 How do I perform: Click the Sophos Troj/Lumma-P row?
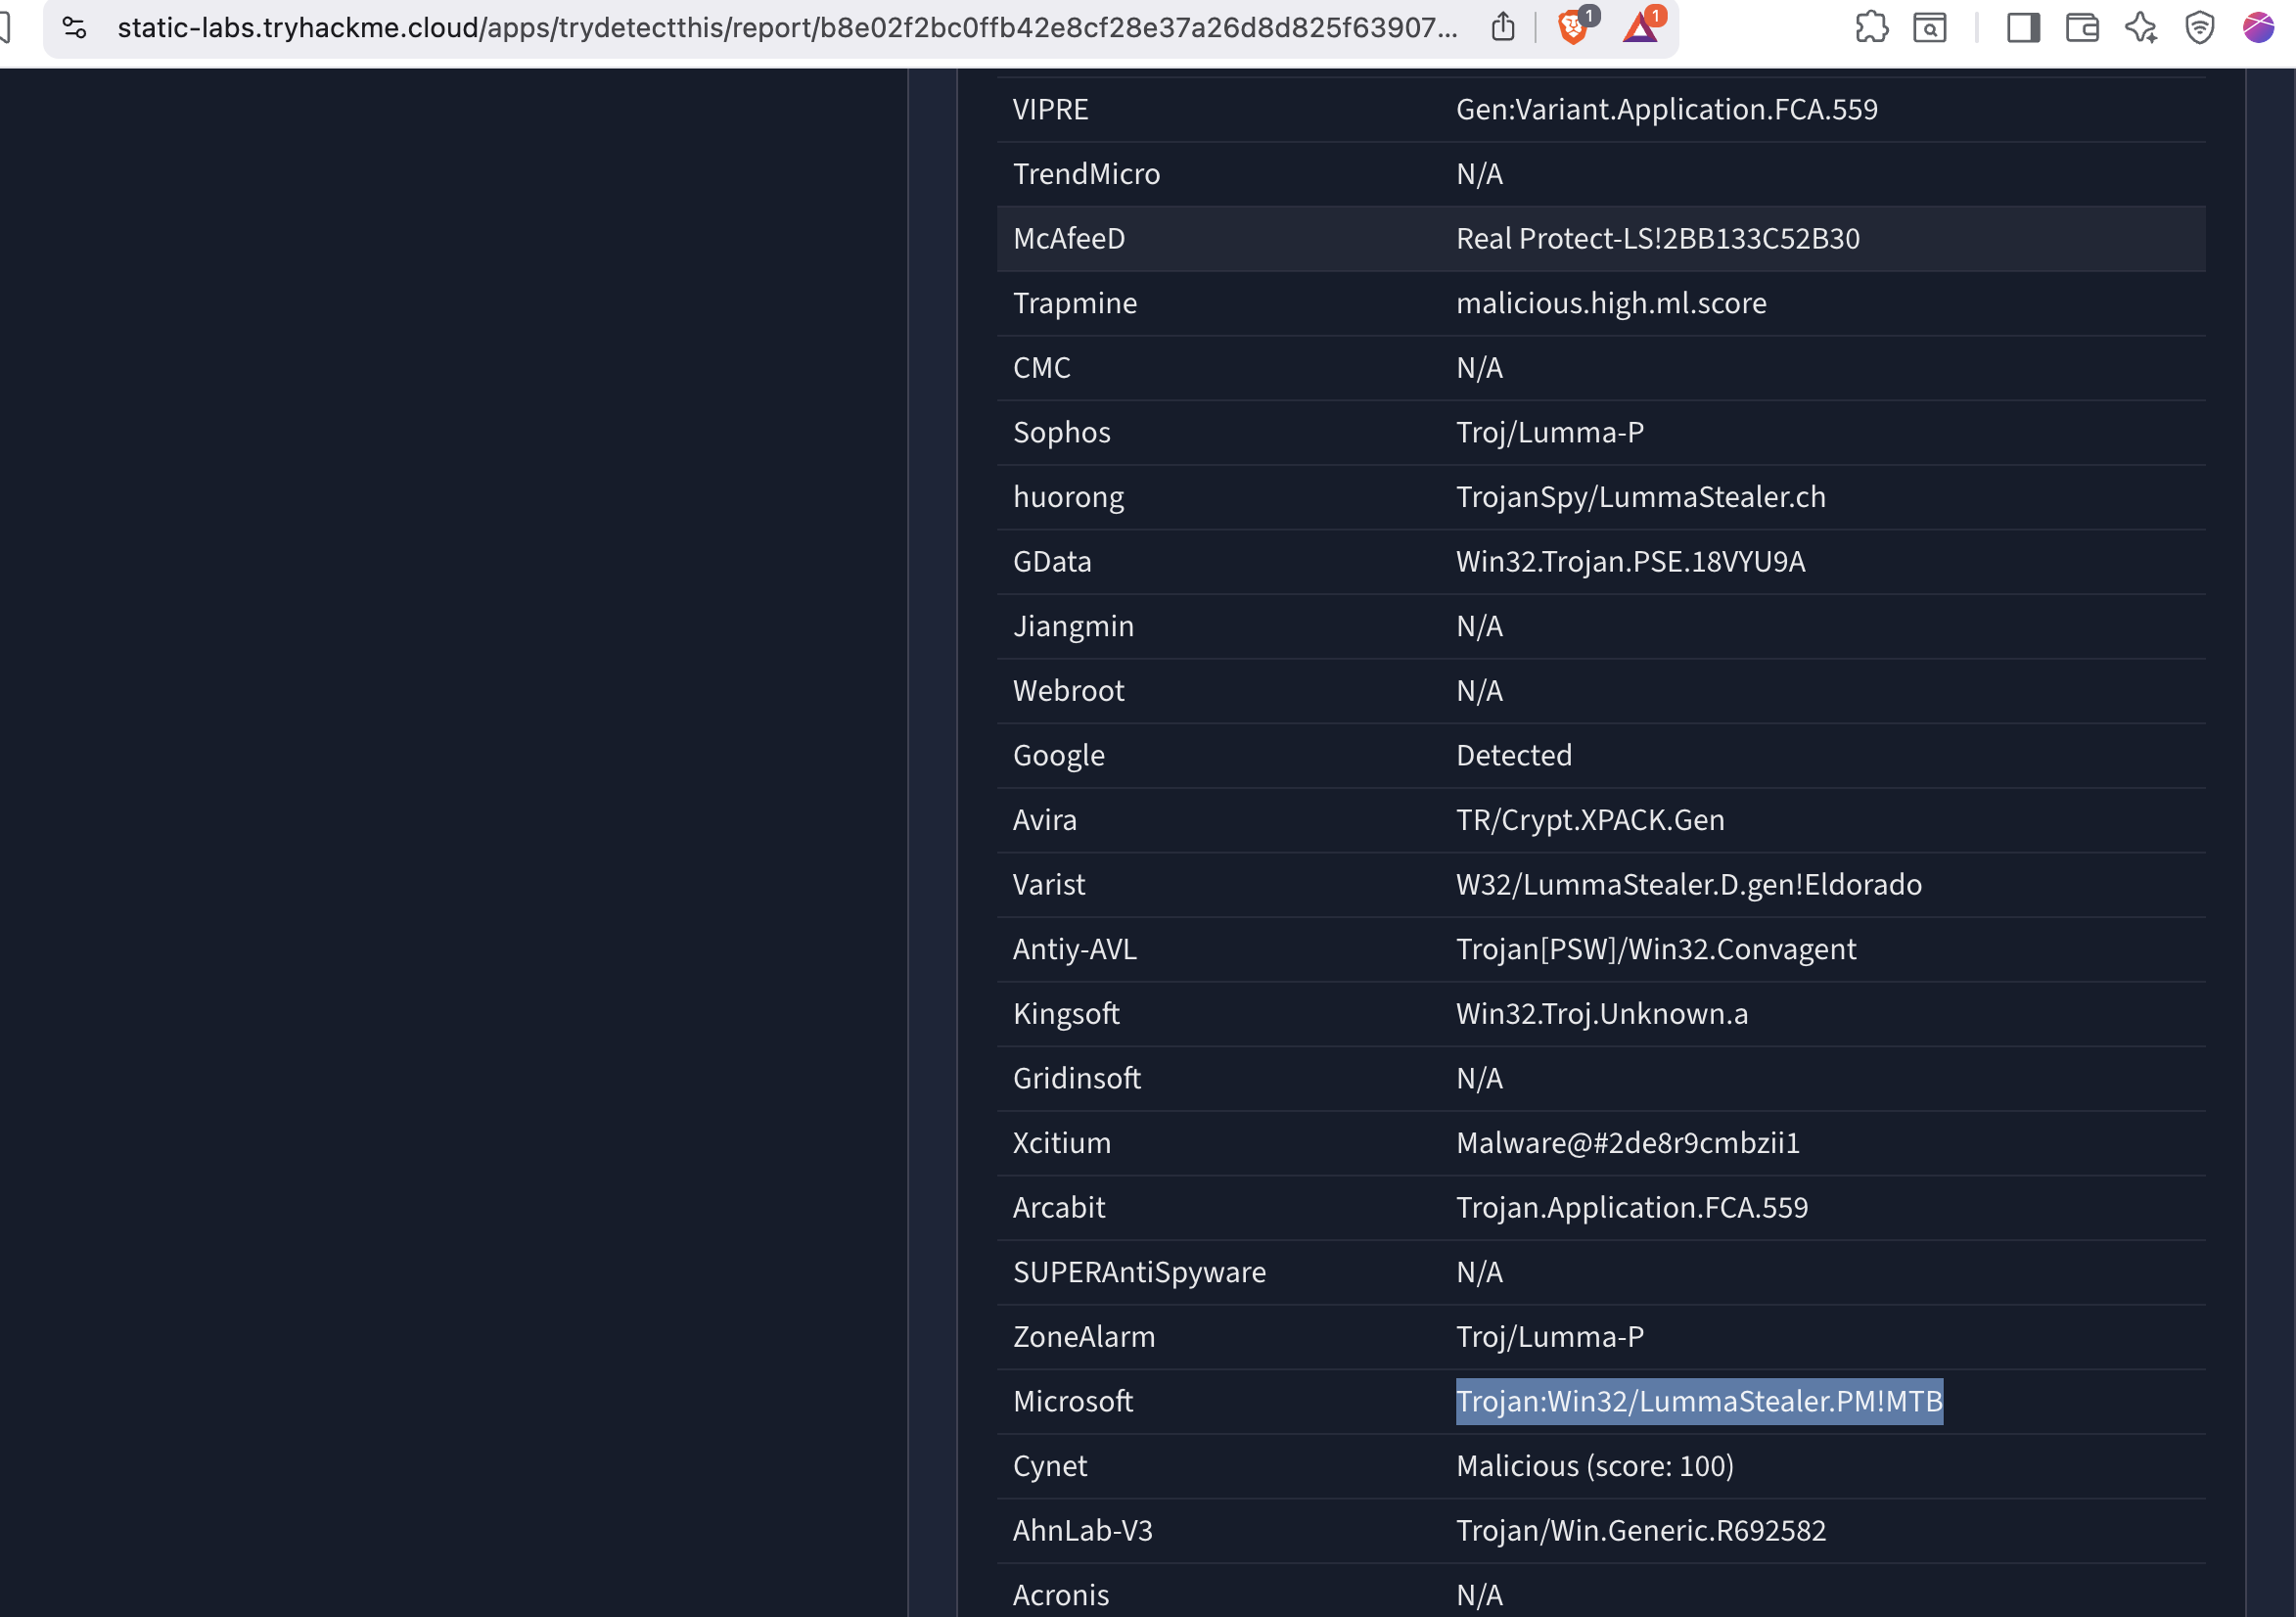click(x=1601, y=432)
